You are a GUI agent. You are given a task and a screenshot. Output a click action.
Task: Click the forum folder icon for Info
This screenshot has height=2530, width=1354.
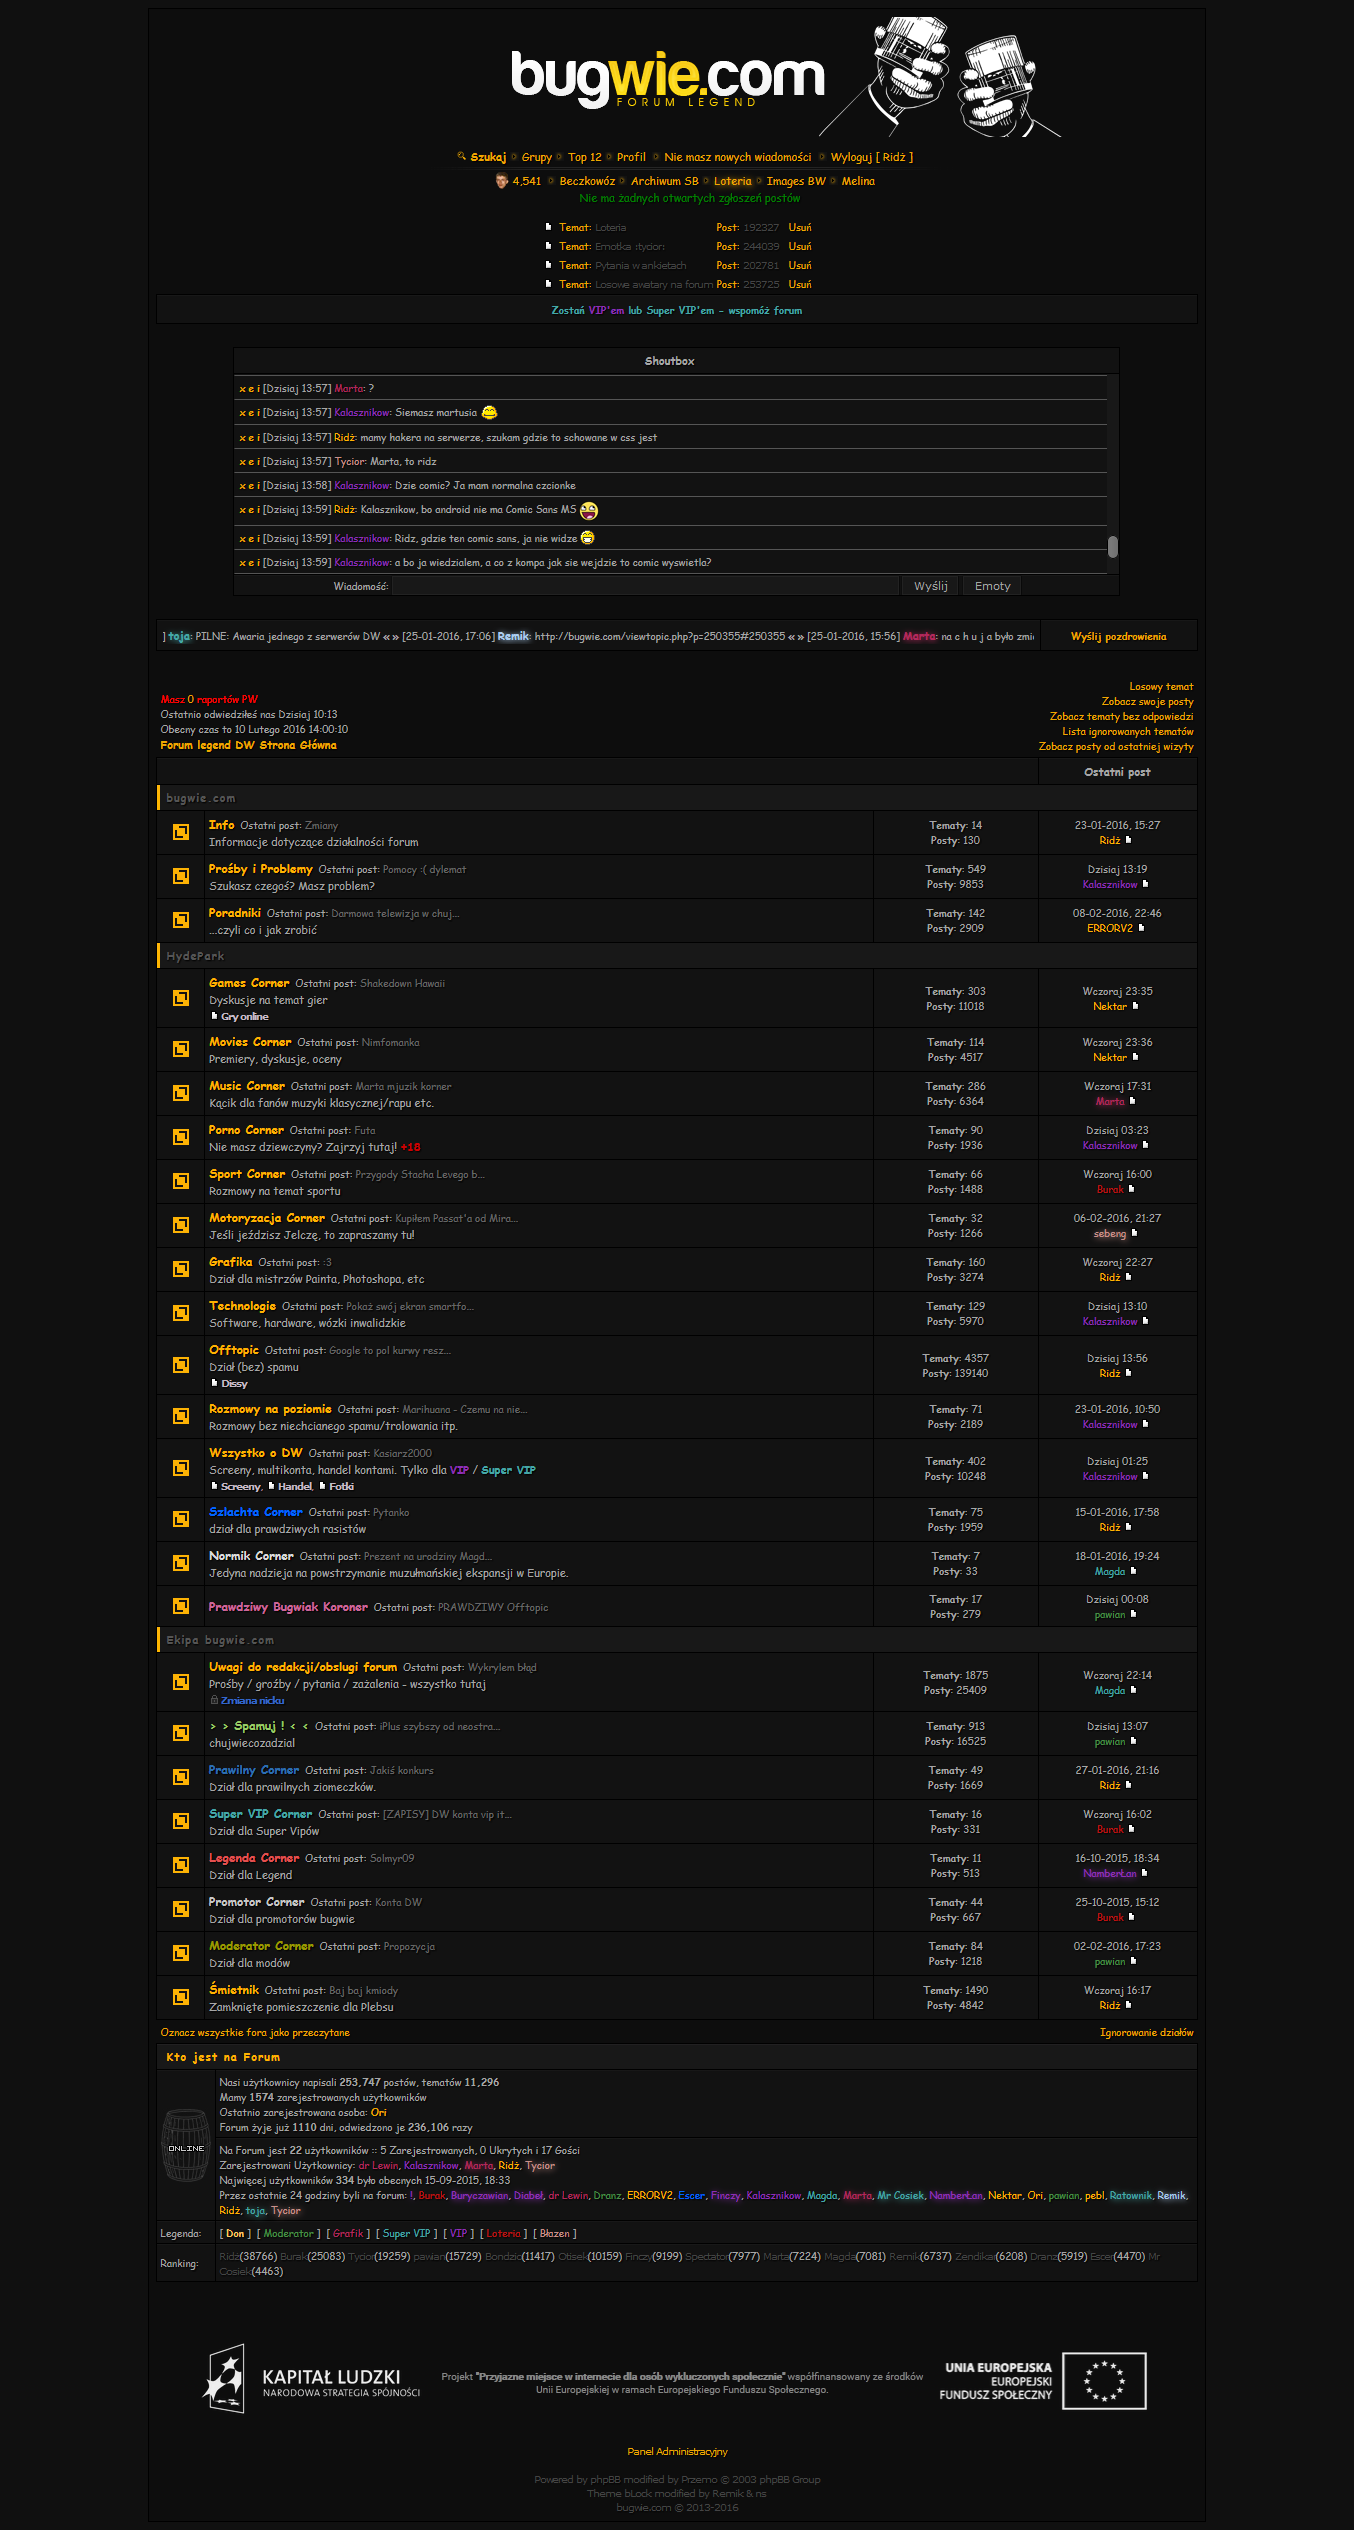[x=181, y=832]
